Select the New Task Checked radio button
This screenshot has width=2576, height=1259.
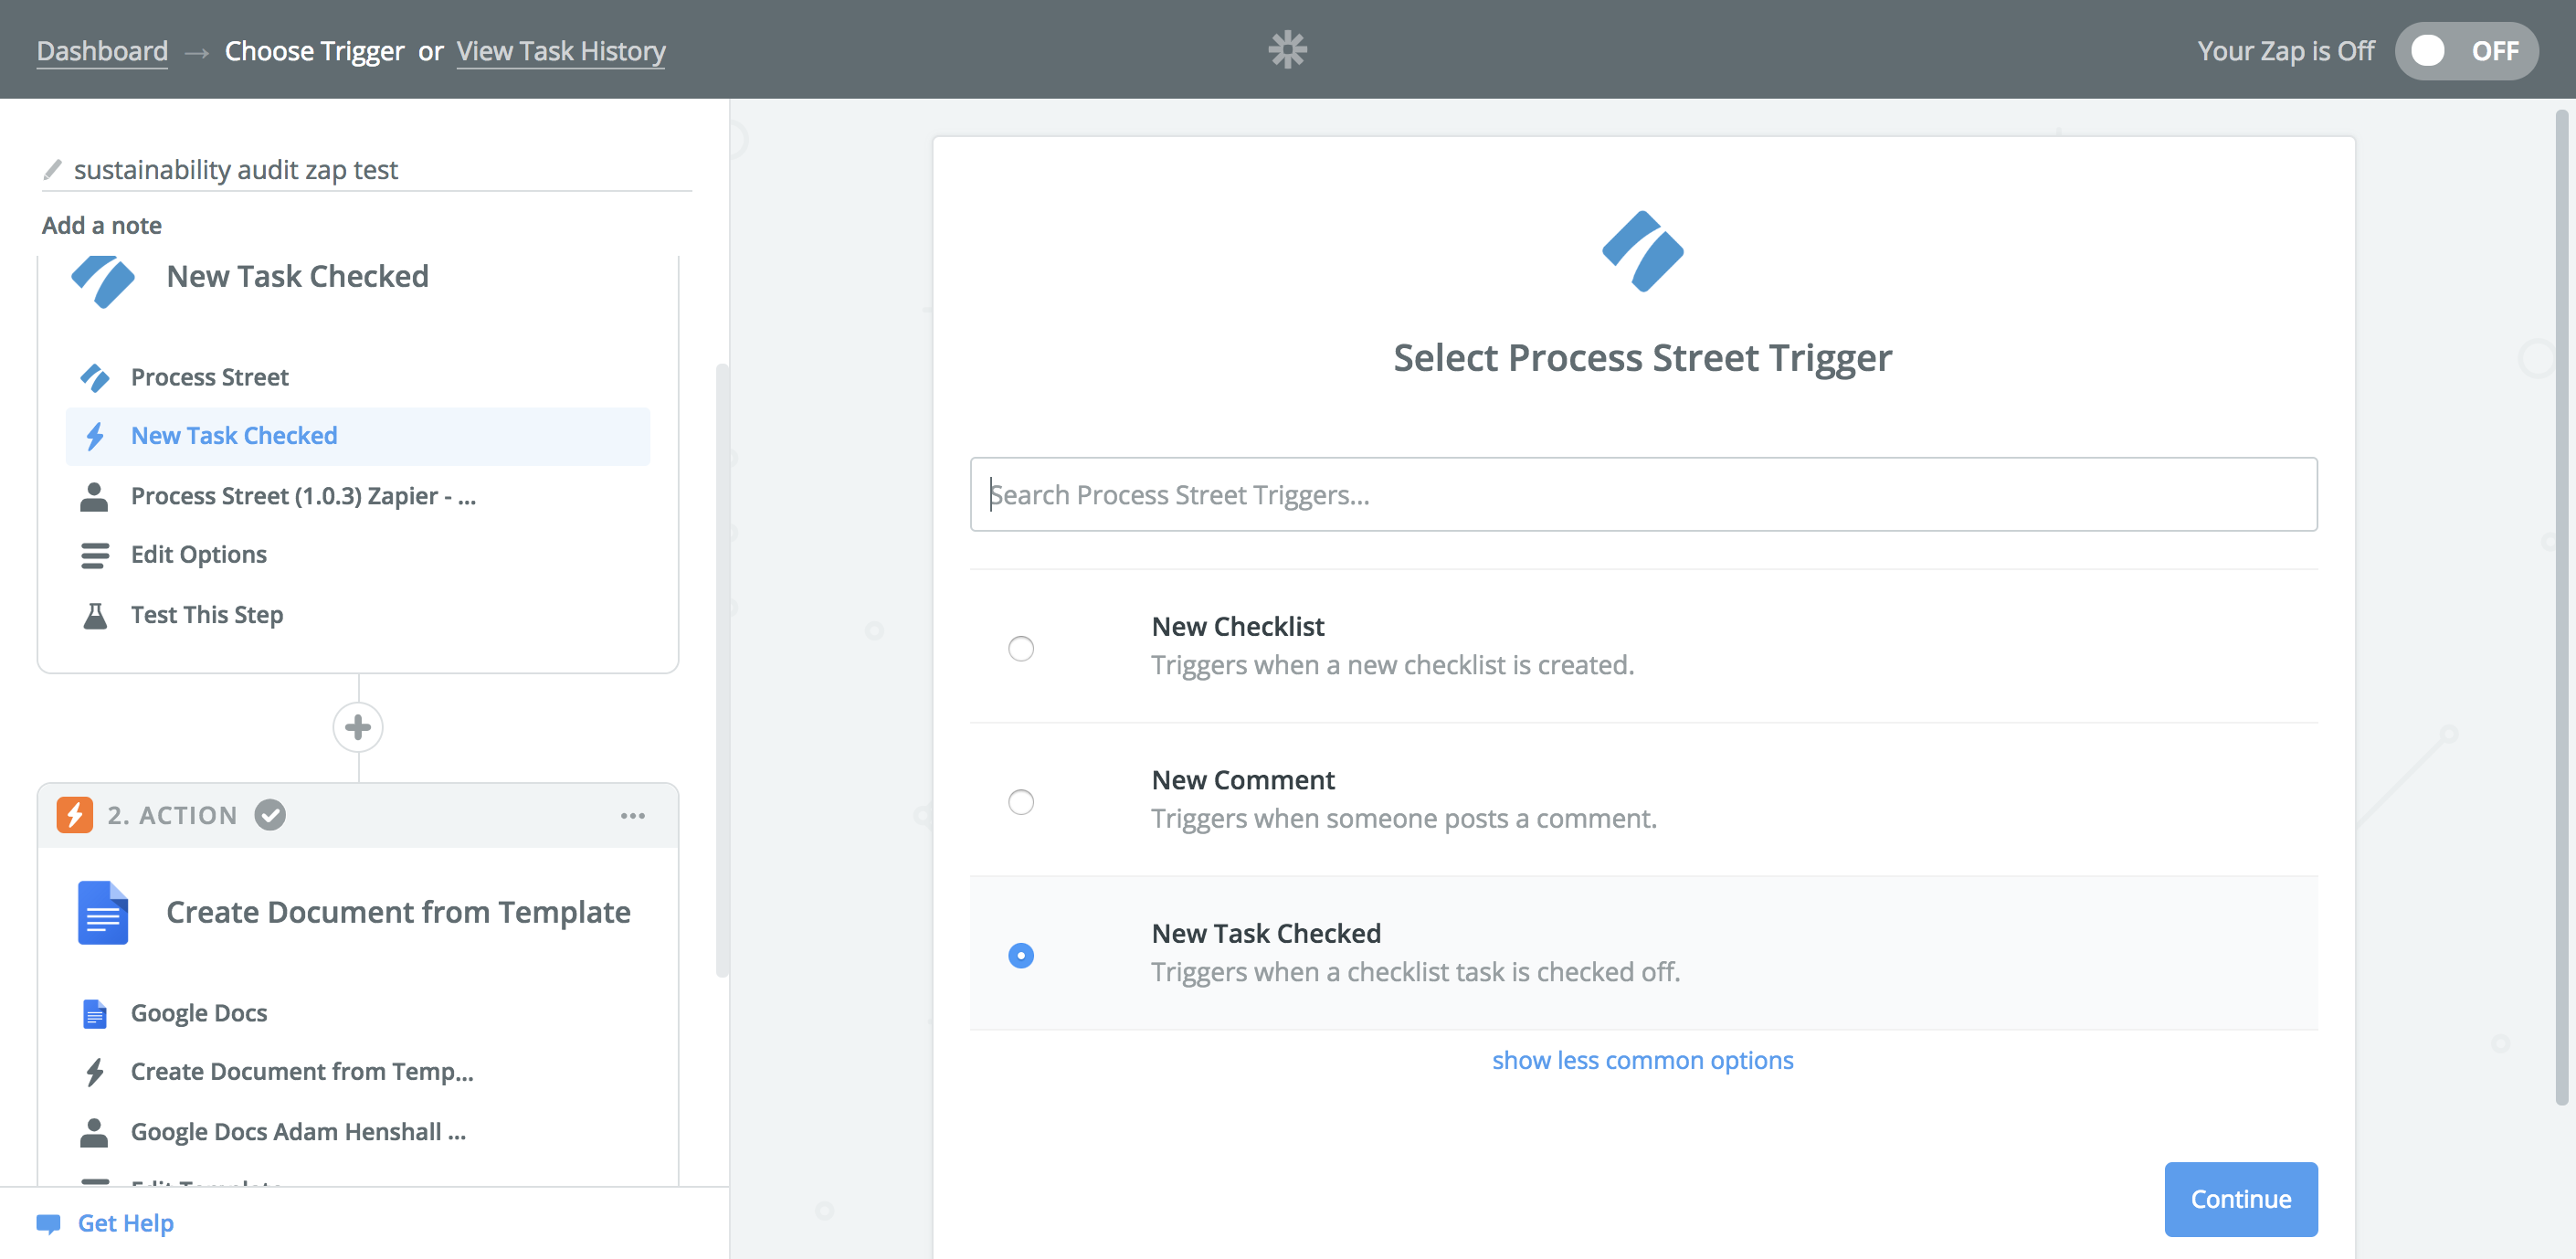click(x=1022, y=953)
